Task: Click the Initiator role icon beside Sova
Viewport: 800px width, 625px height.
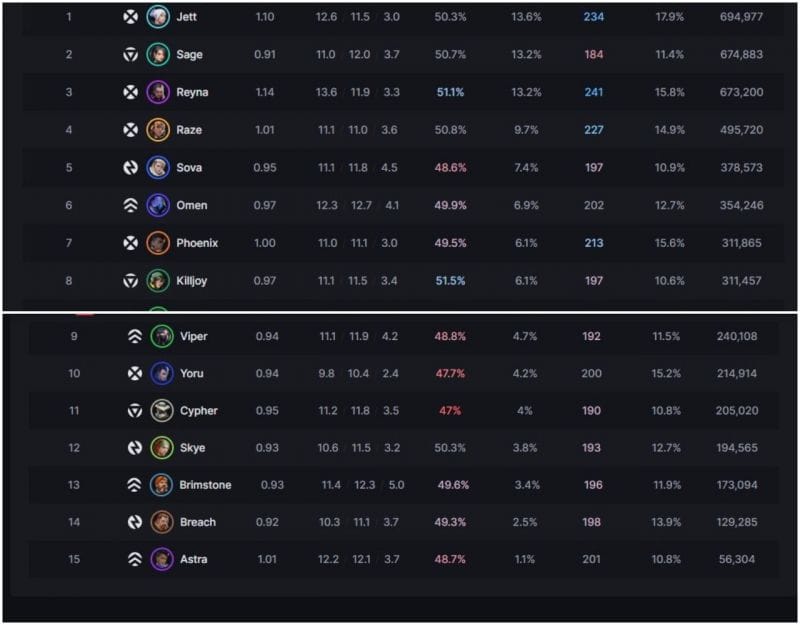Action: pyautogui.click(x=130, y=168)
